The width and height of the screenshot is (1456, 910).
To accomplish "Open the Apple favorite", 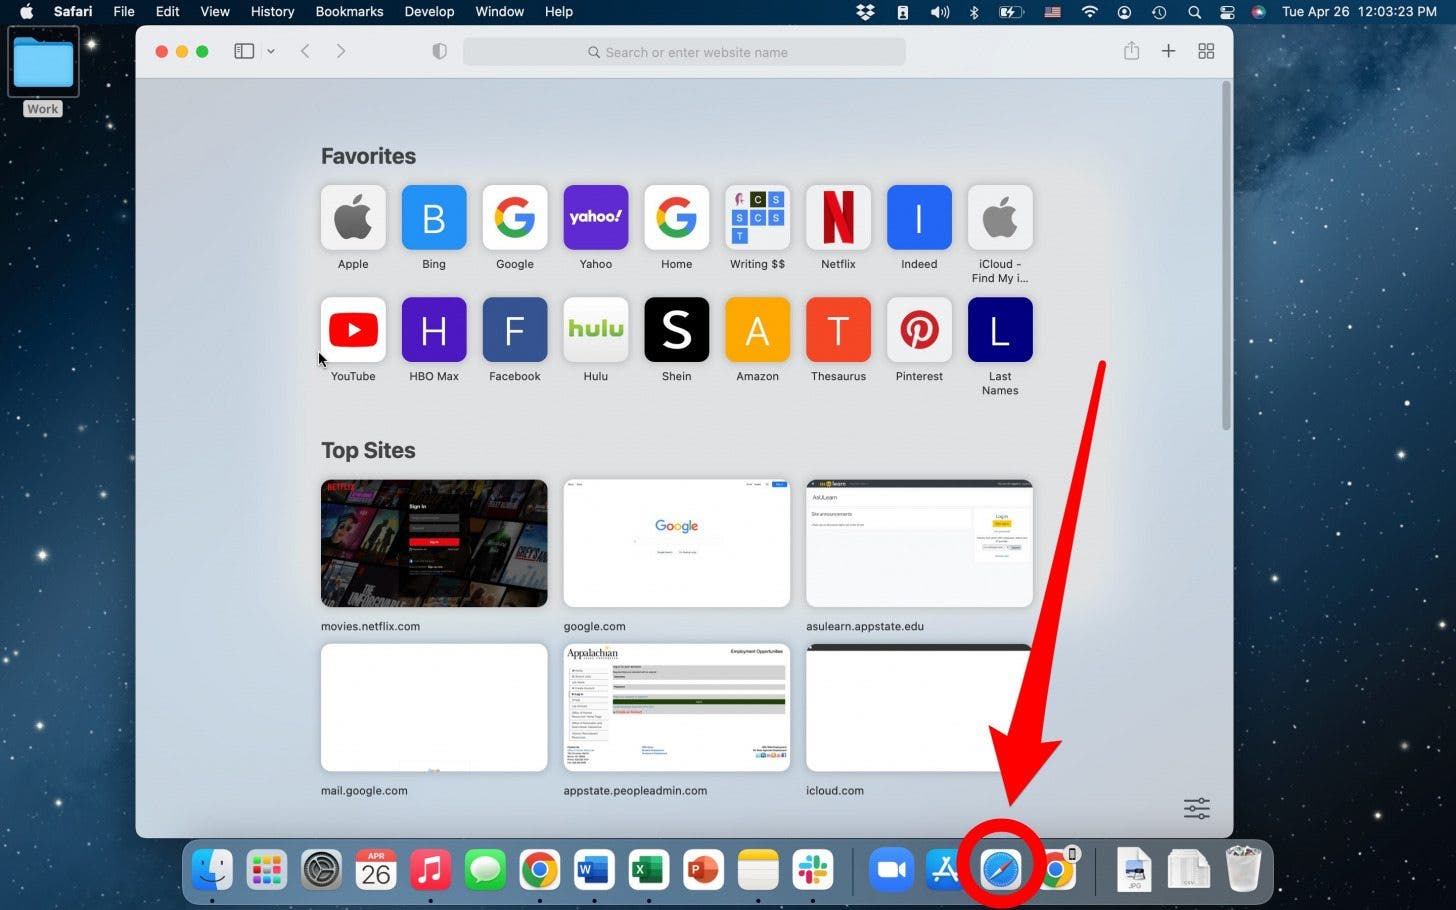I will (x=353, y=217).
